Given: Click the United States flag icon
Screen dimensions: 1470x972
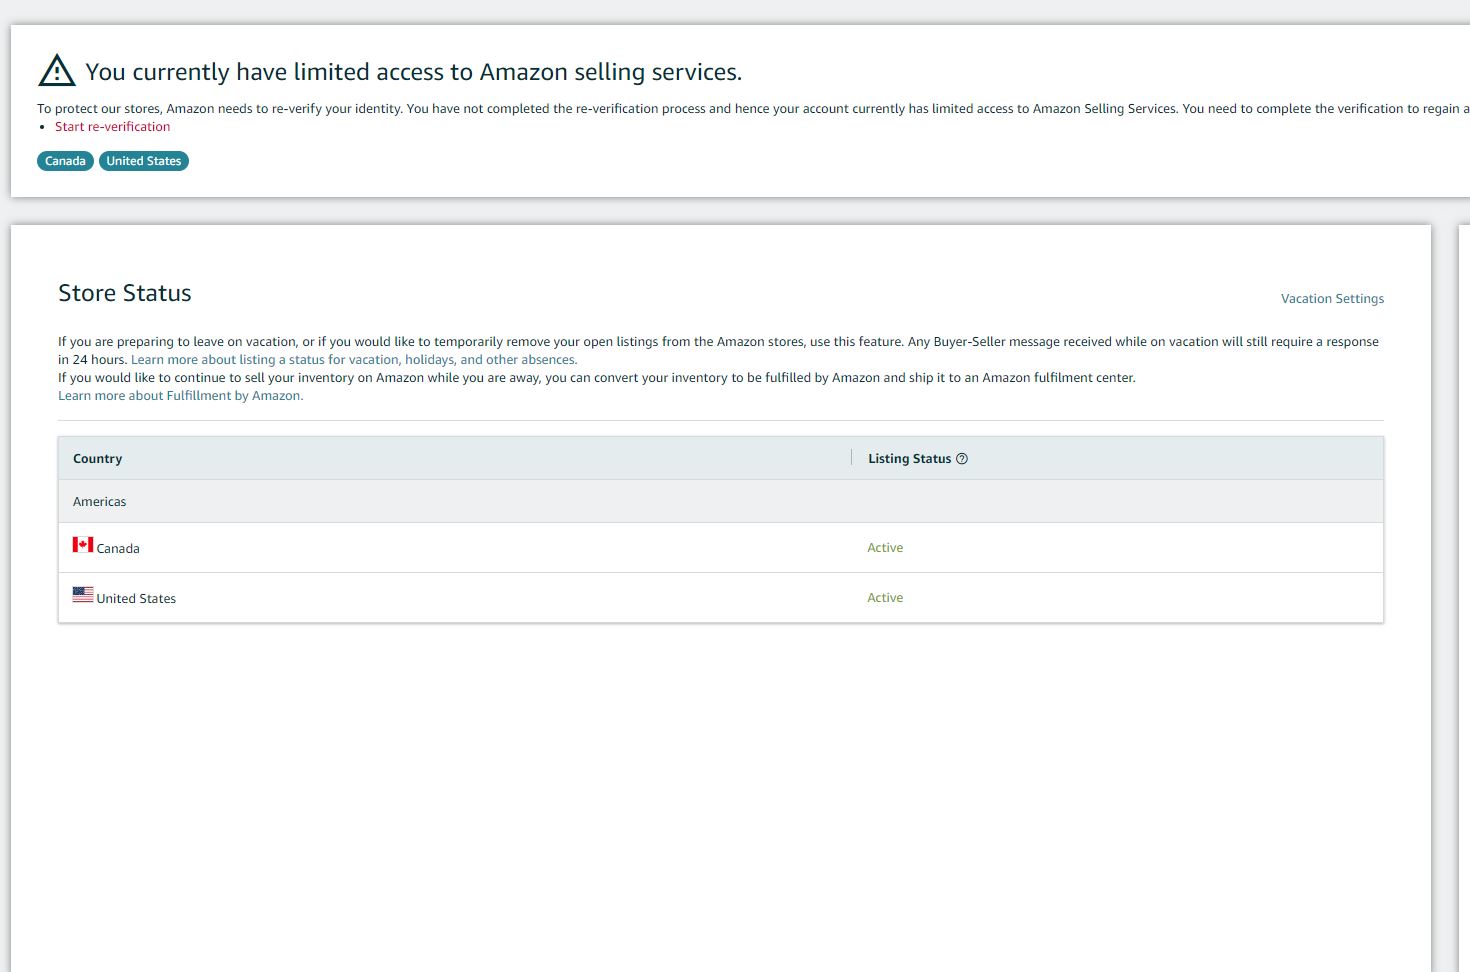Looking at the screenshot, I should coord(83,594).
